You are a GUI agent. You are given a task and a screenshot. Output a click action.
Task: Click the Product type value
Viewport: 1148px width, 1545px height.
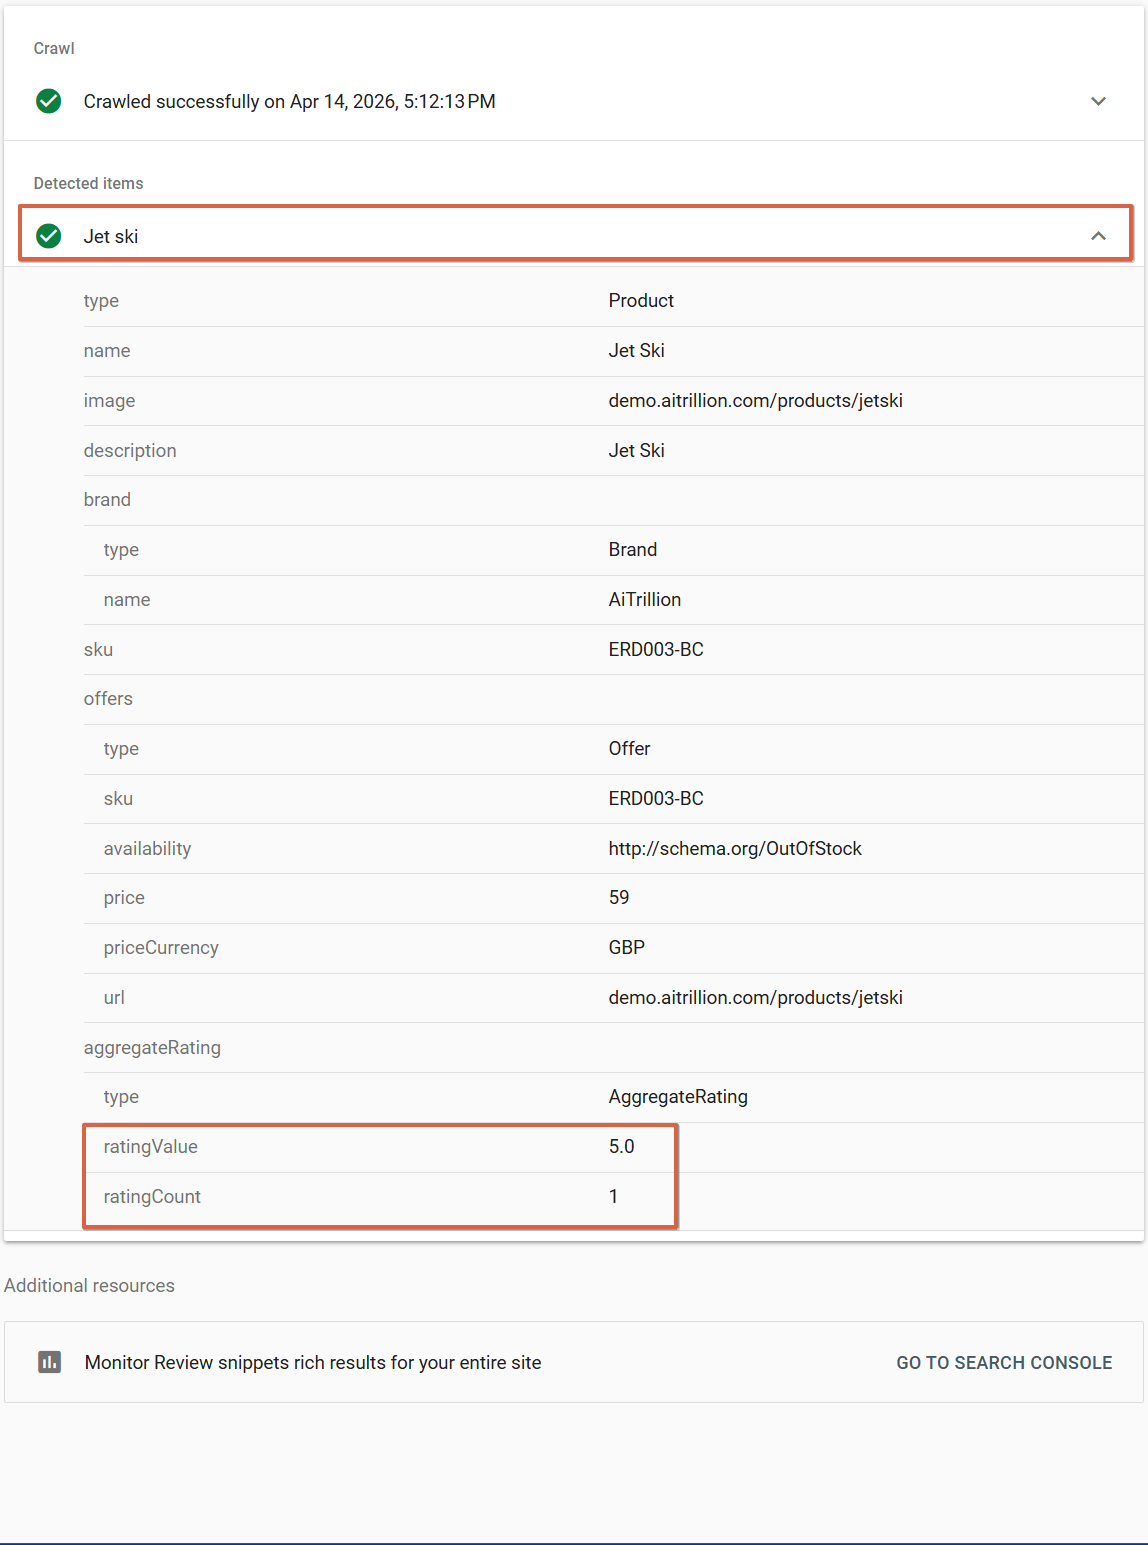pyautogui.click(x=641, y=300)
